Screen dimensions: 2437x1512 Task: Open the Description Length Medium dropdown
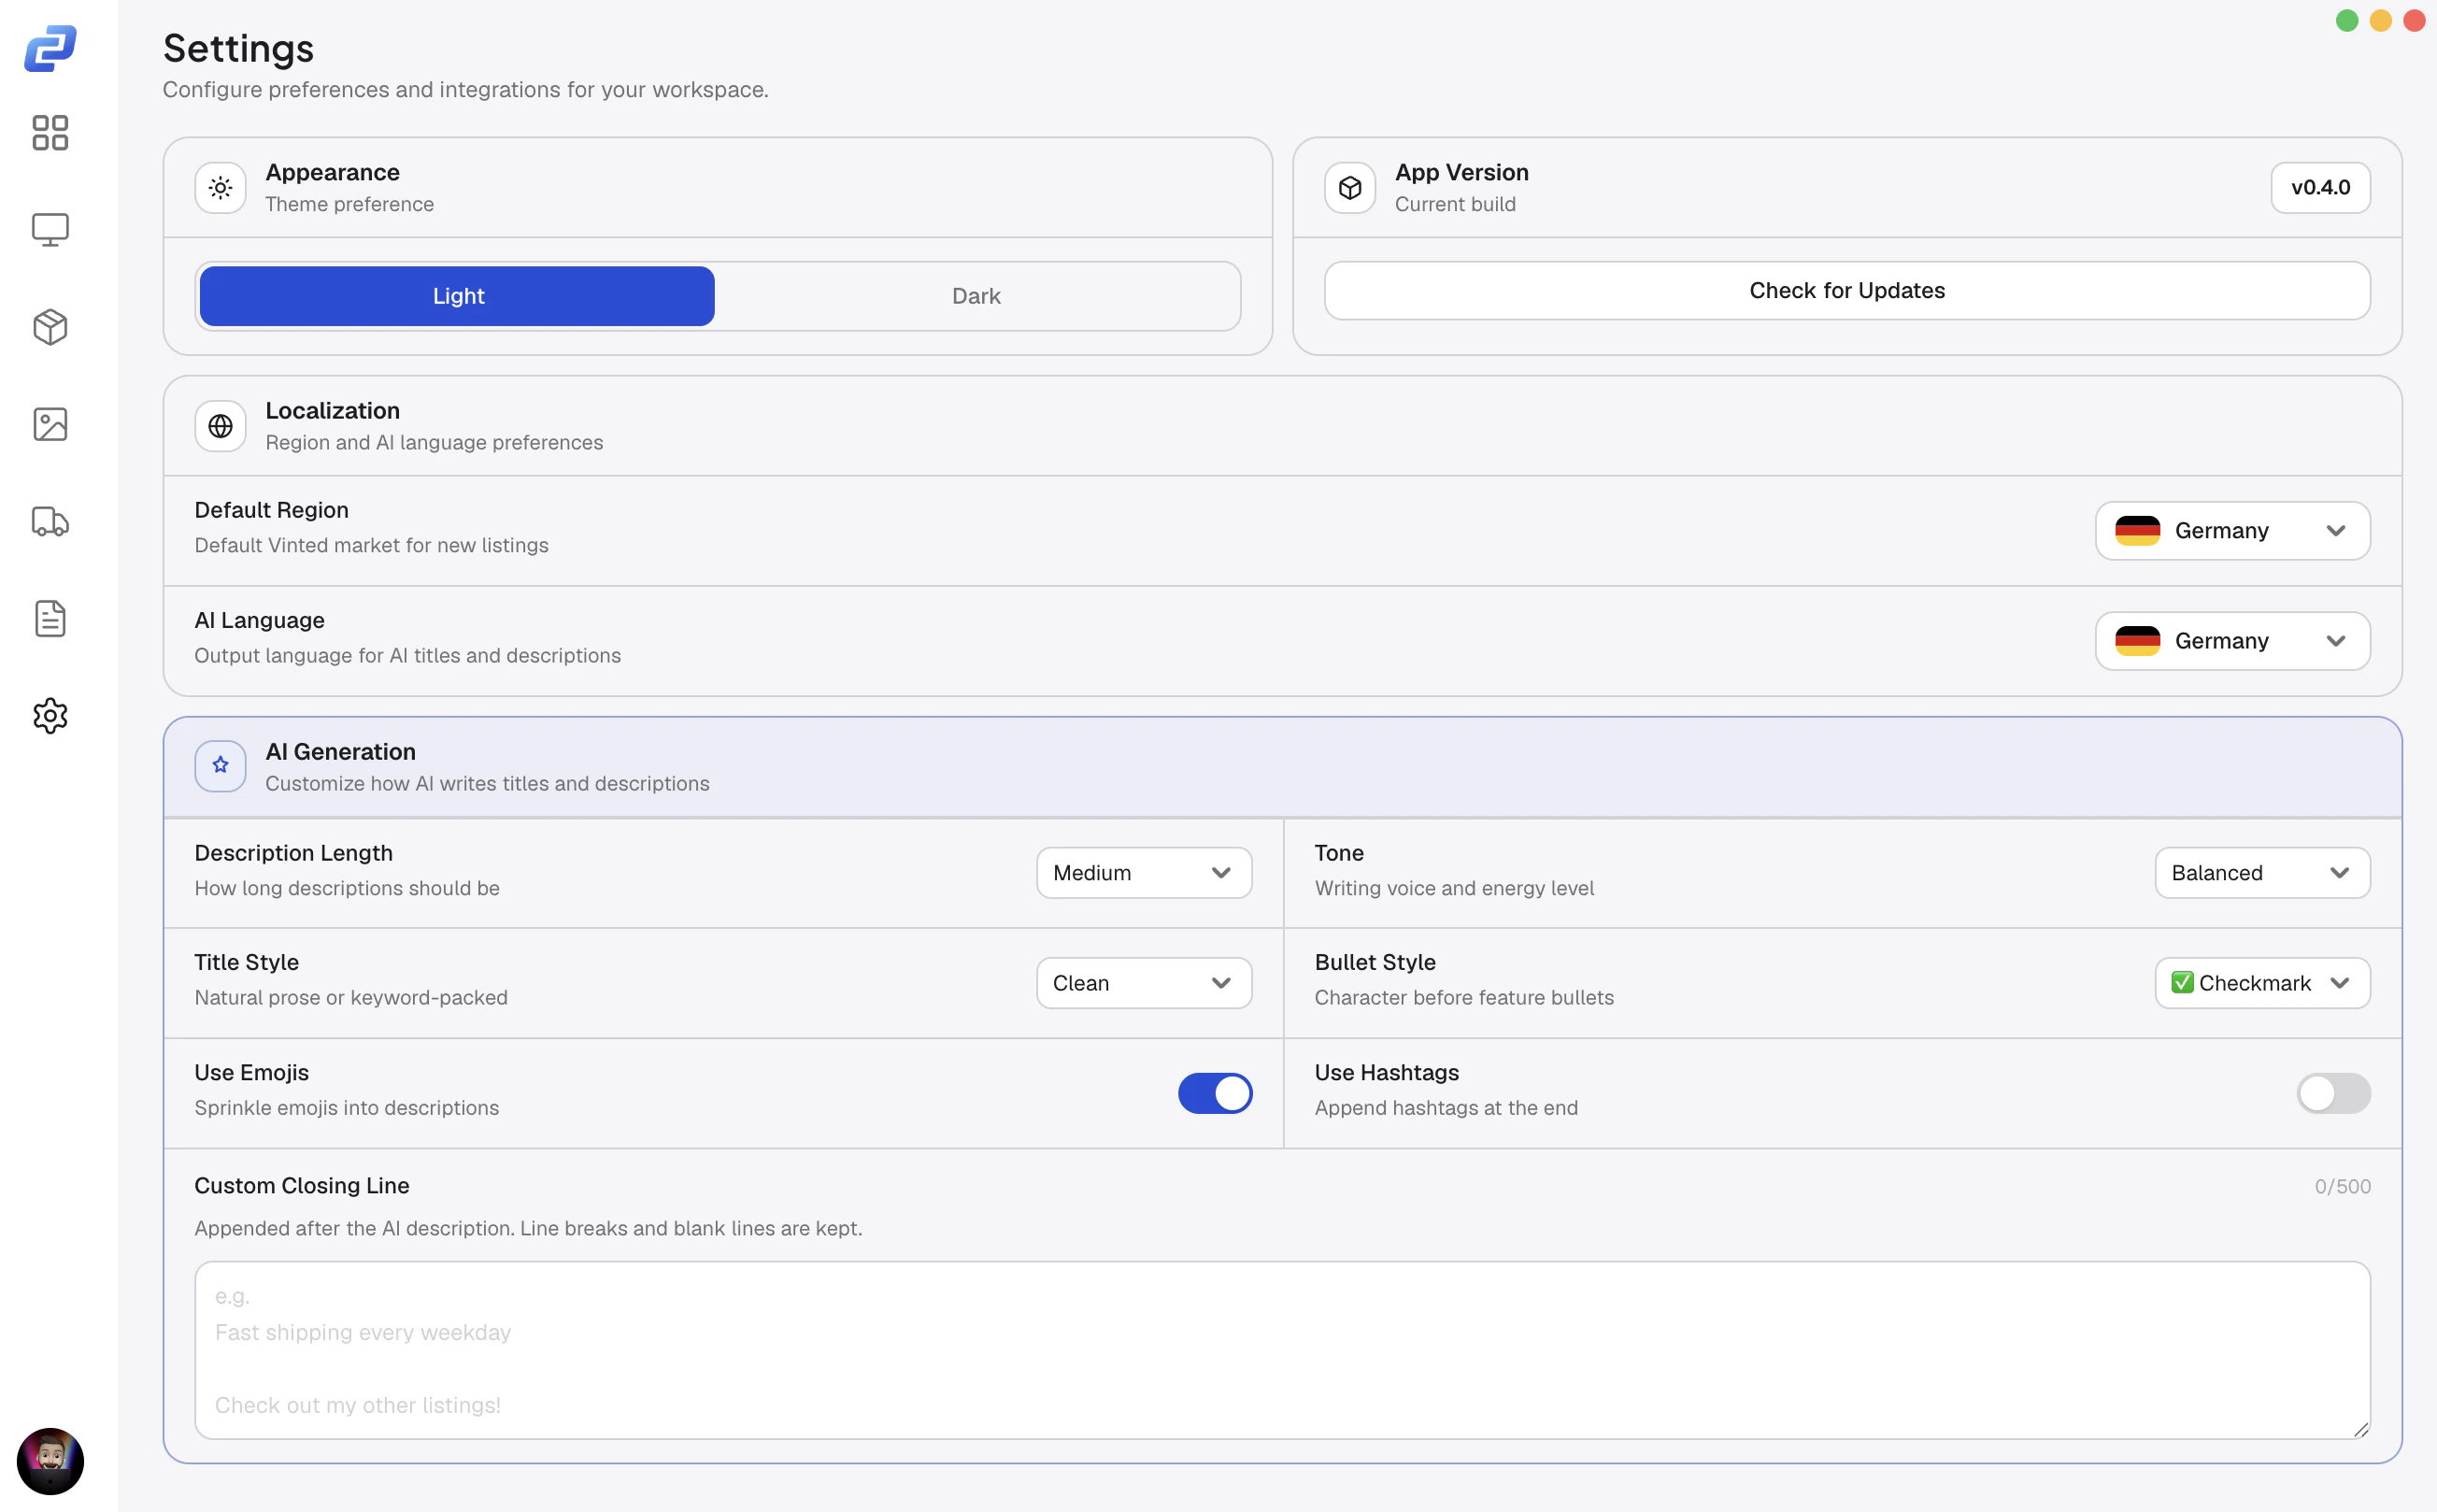[1144, 873]
